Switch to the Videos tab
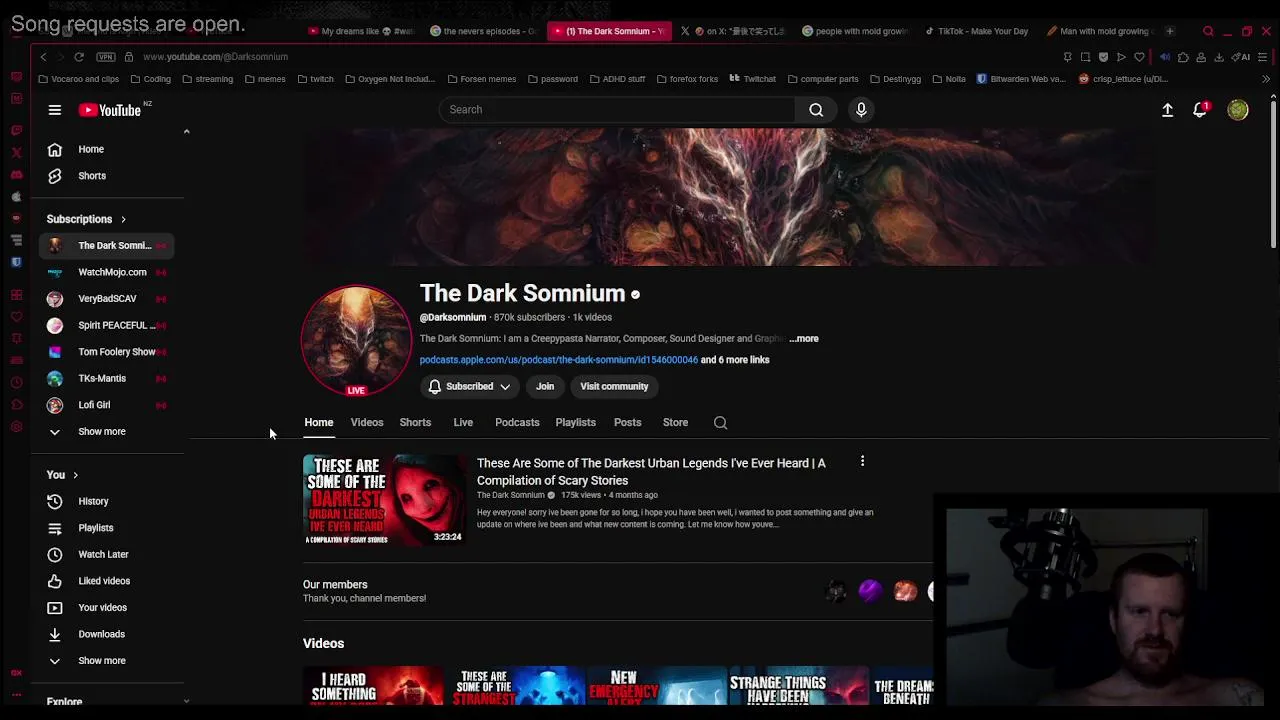The image size is (1280, 720). [367, 422]
